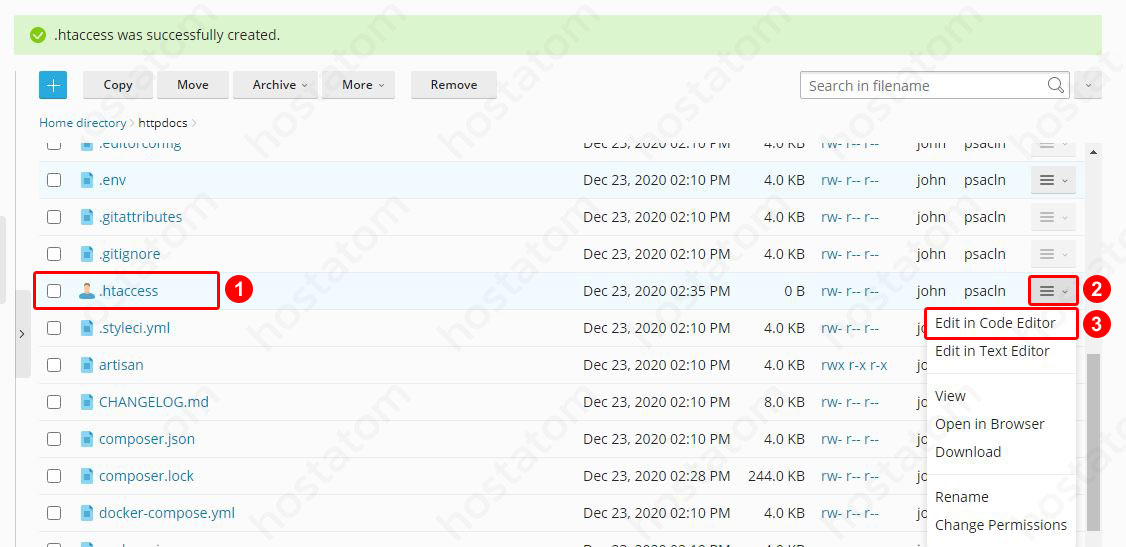Viewport: 1126px width, 547px height.
Task: Go to Home directory breadcrumb link
Action: click(82, 123)
